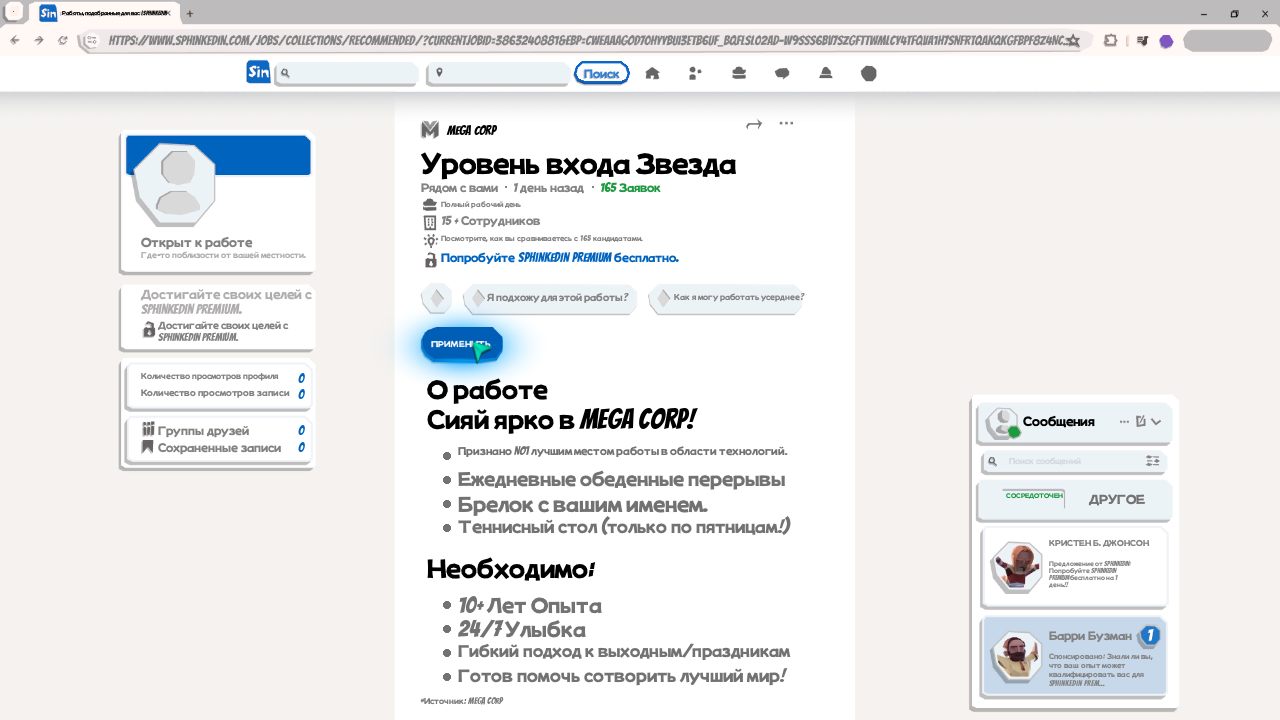The height and width of the screenshot is (720, 1280).
Task: Open the message filter settings icon
Action: (x=1153, y=461)
